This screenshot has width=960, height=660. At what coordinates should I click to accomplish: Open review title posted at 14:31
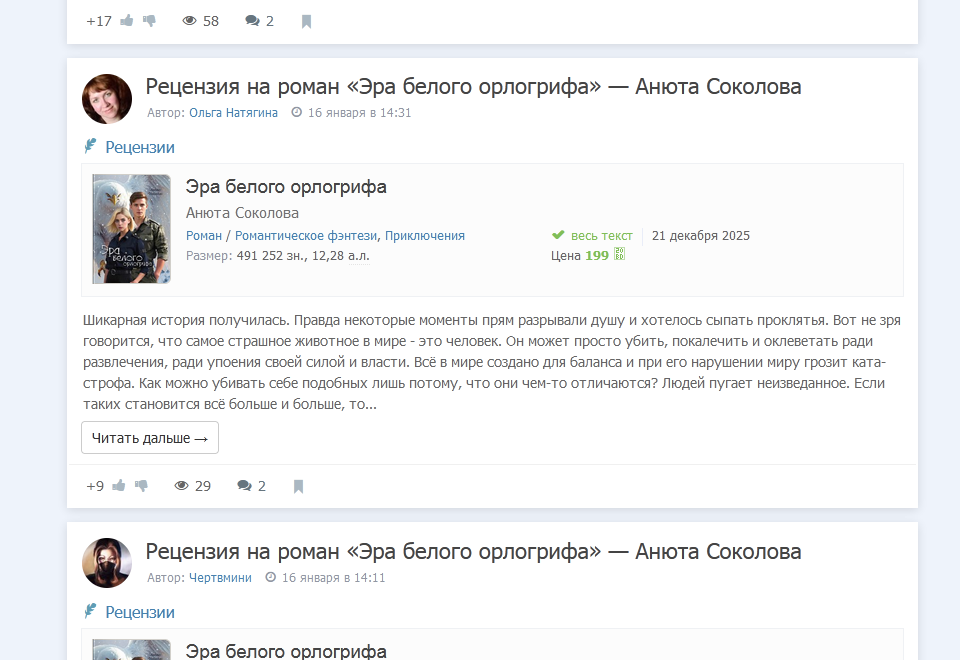click(473, 86)
